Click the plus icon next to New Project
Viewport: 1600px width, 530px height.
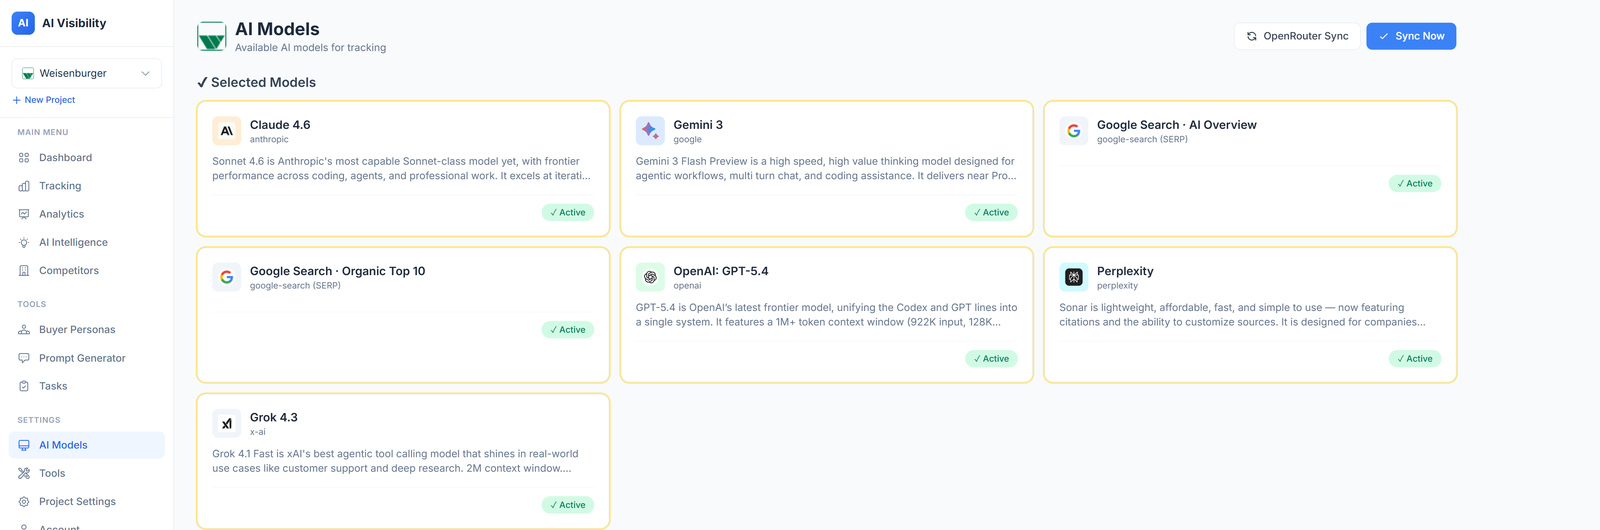(x=16, y=100)
